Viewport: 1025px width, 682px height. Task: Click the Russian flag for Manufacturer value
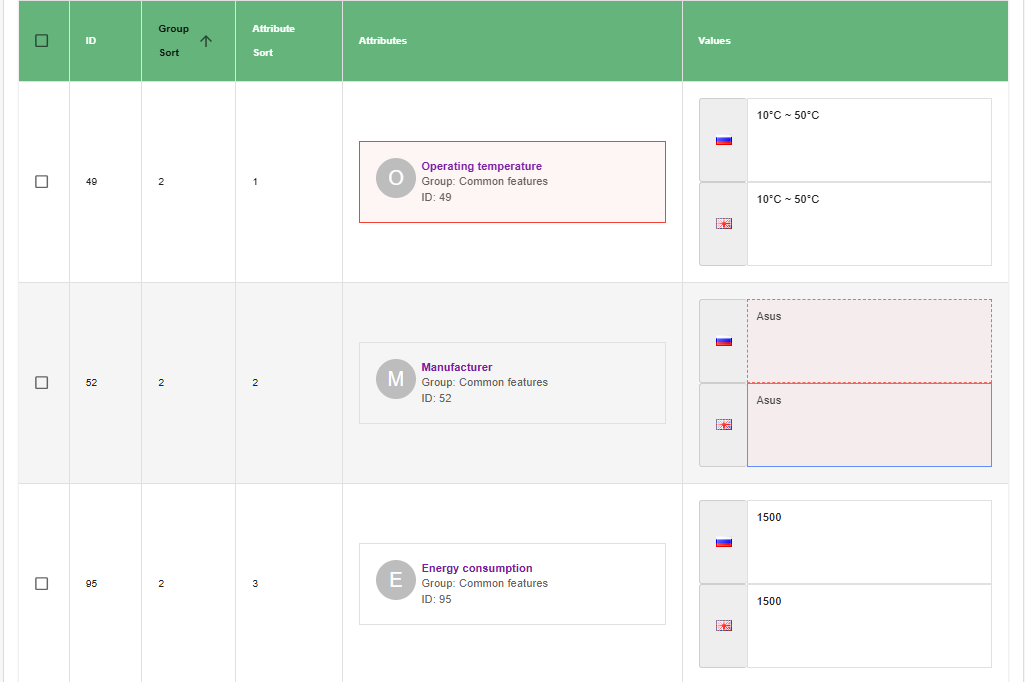[x=724, y=341]
